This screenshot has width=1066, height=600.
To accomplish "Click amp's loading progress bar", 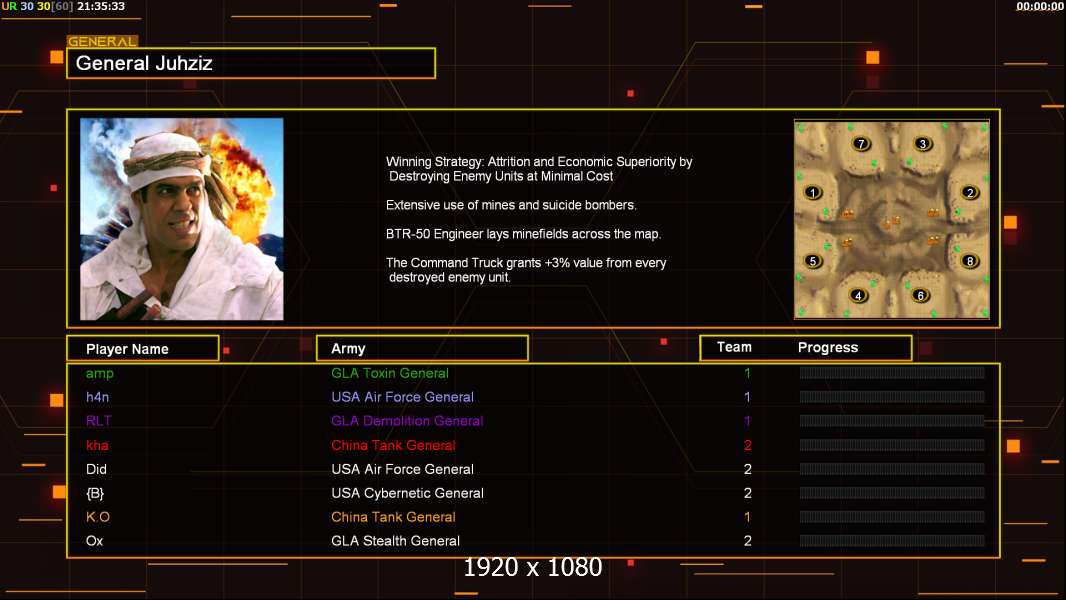I will pyautogui.click(x=892, y=372).
